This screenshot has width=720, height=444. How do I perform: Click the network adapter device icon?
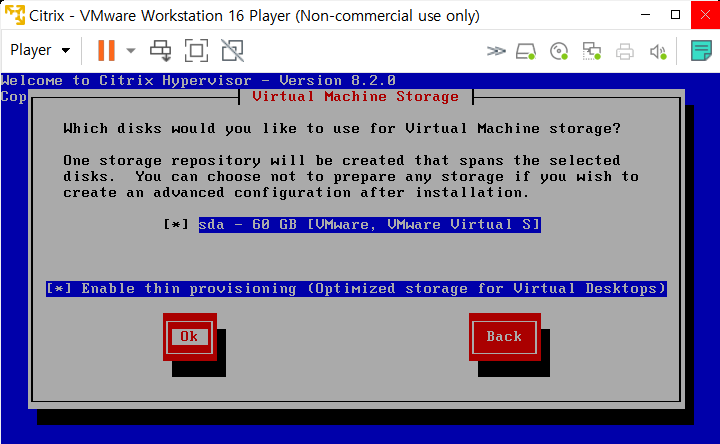pyautogui.click(x=591, y=51)
